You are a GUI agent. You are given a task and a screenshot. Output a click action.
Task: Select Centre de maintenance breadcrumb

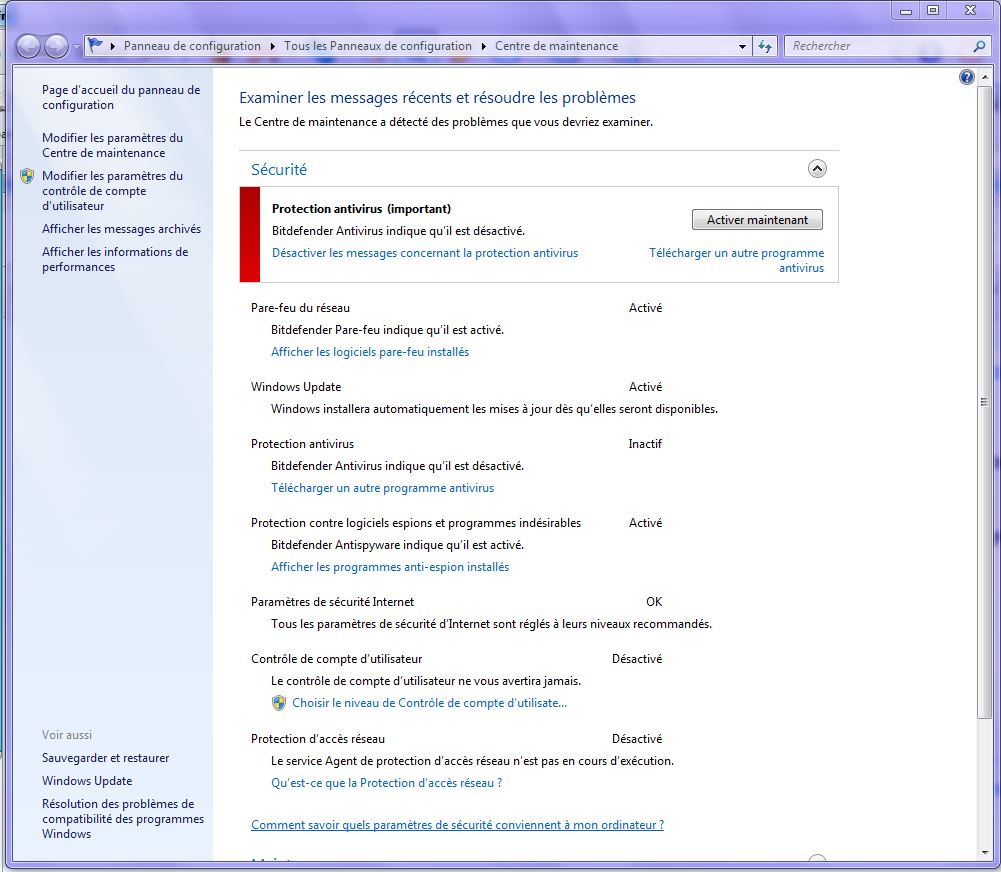tap(557, 46)
